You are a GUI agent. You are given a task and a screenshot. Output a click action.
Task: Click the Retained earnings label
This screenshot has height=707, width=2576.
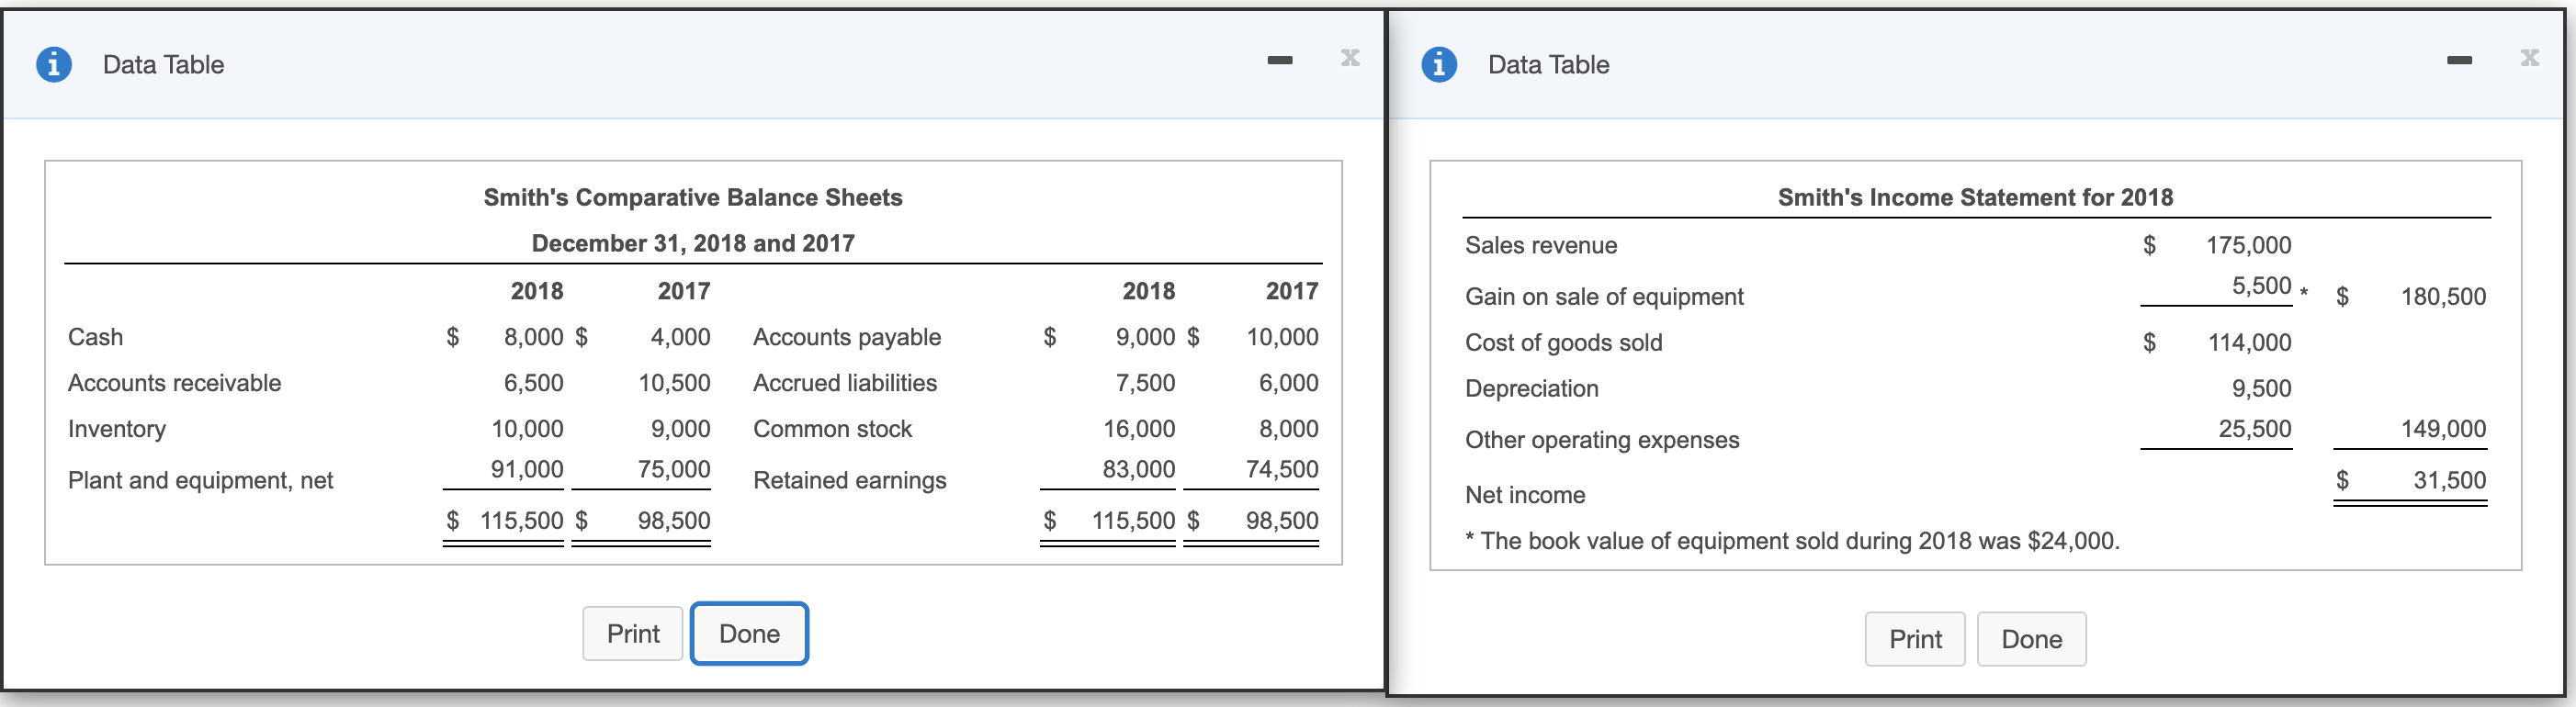[x=849, y=480]
